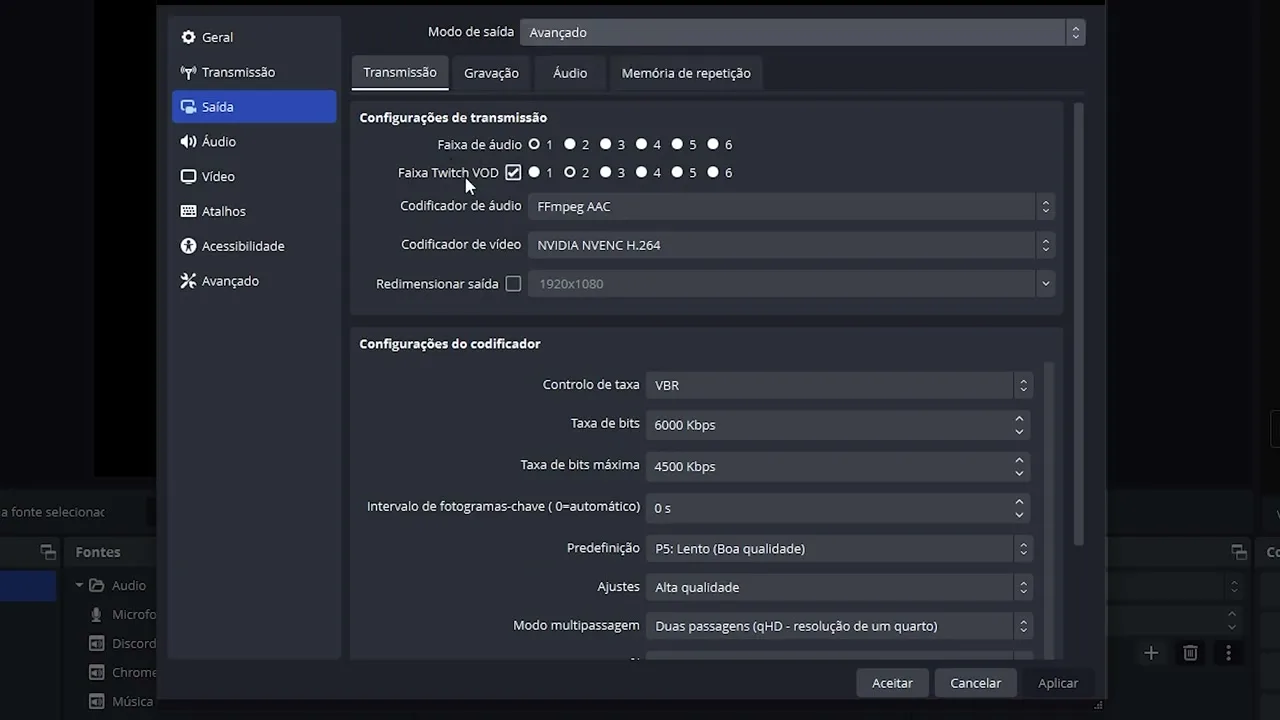This screenshot has width=1280, height=720.
Task: Select Twitch VOD track 1
Action: tap(534, 172)
